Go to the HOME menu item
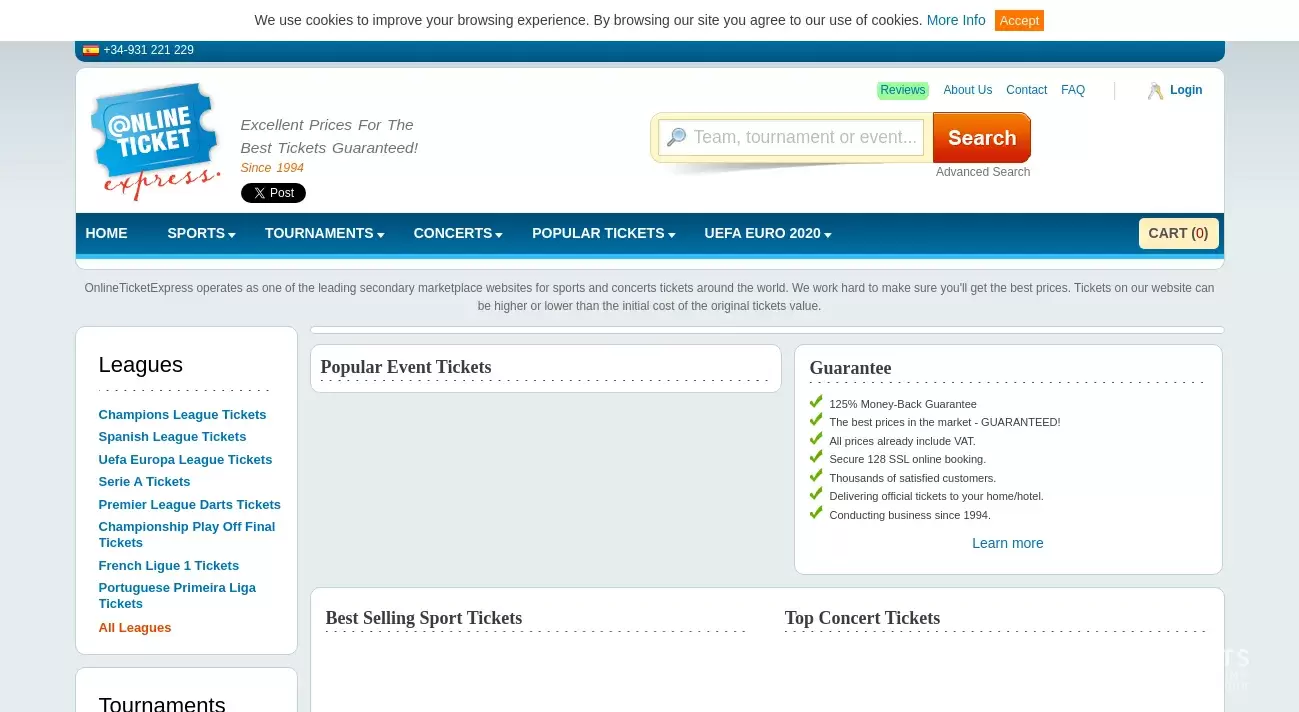1299x712 pixels. (x=107, y=233)
